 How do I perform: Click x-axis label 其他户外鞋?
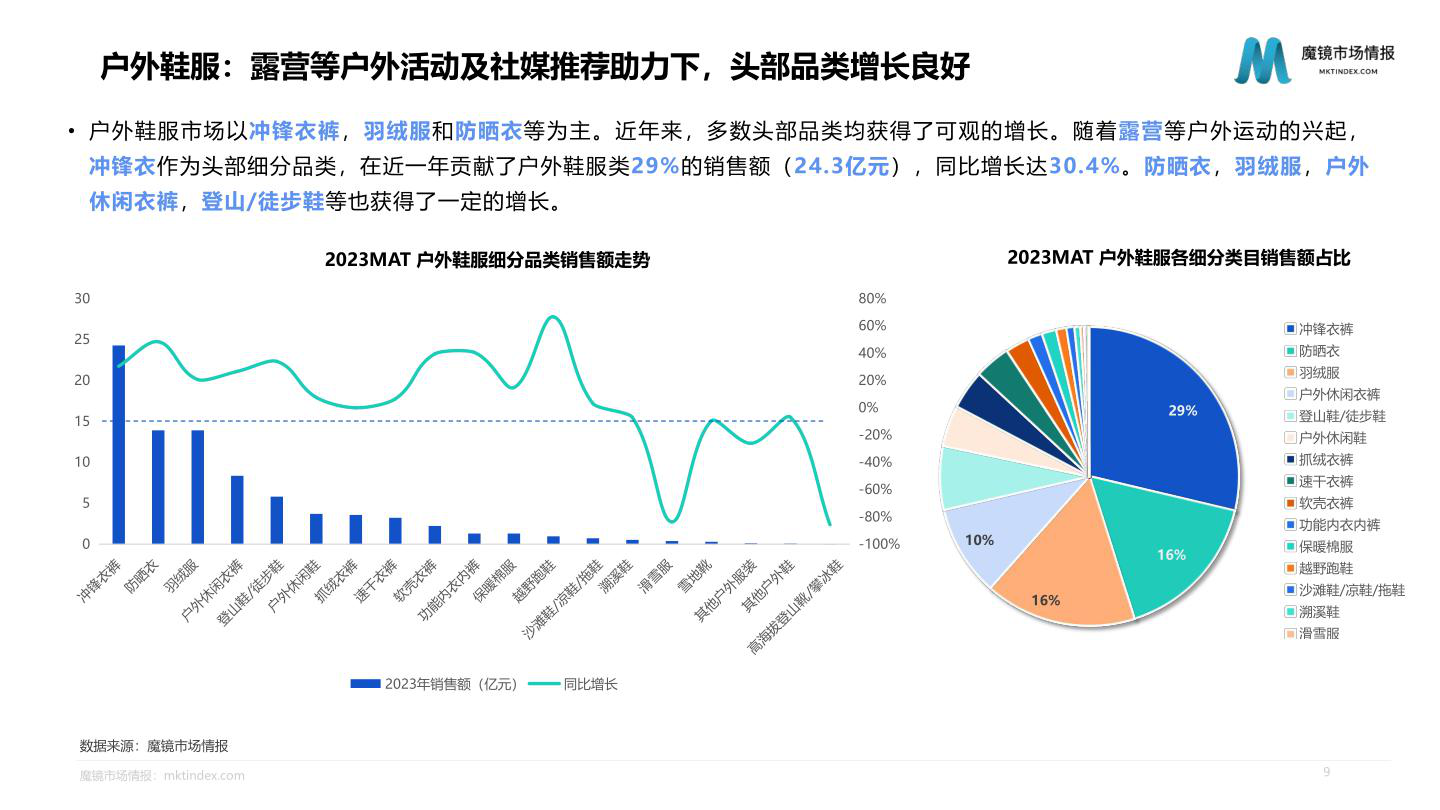(769, 586)
